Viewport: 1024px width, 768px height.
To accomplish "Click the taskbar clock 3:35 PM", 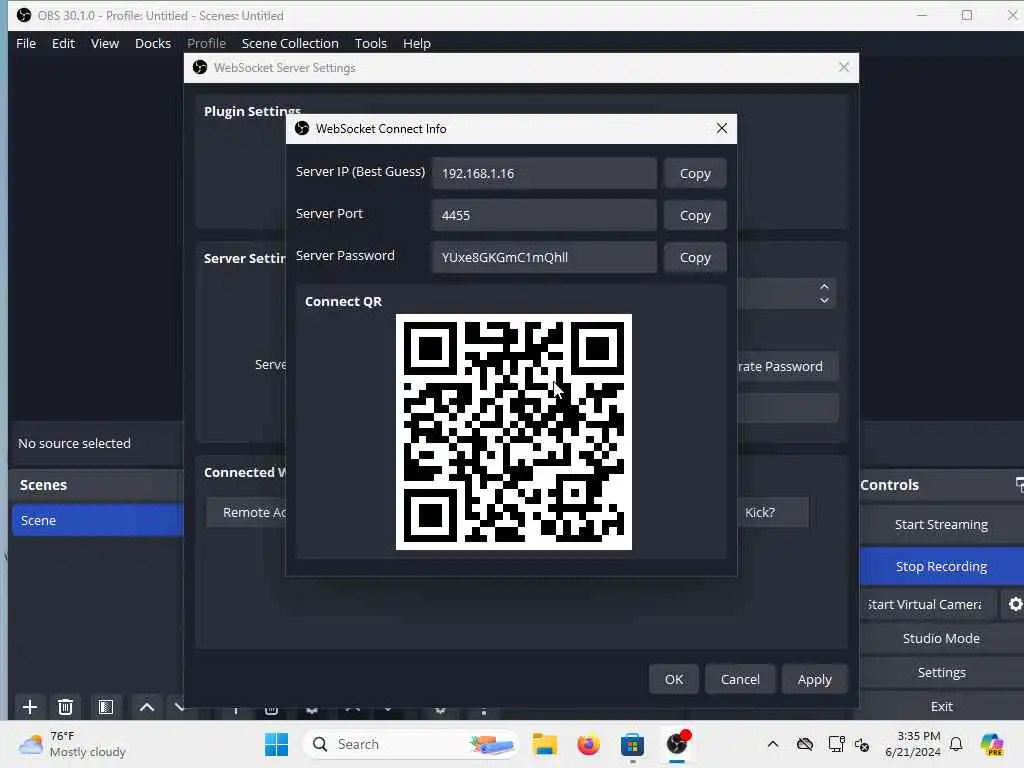I will click(x=912, y=744).
